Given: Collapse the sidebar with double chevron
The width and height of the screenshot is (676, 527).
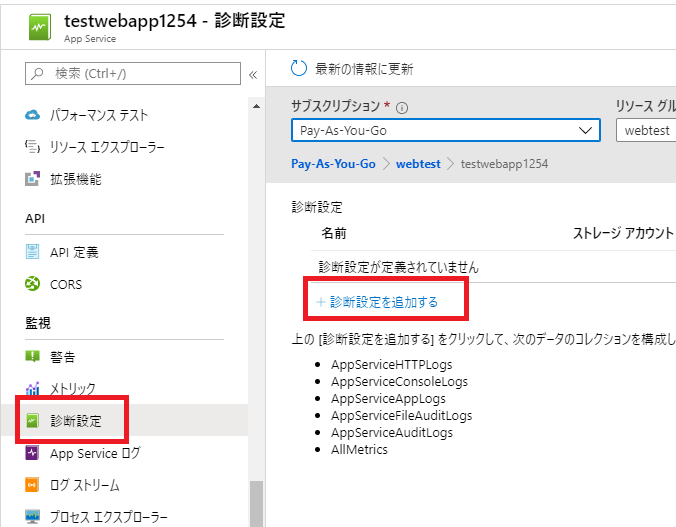Looking at the screenshot, I should 253,75.
